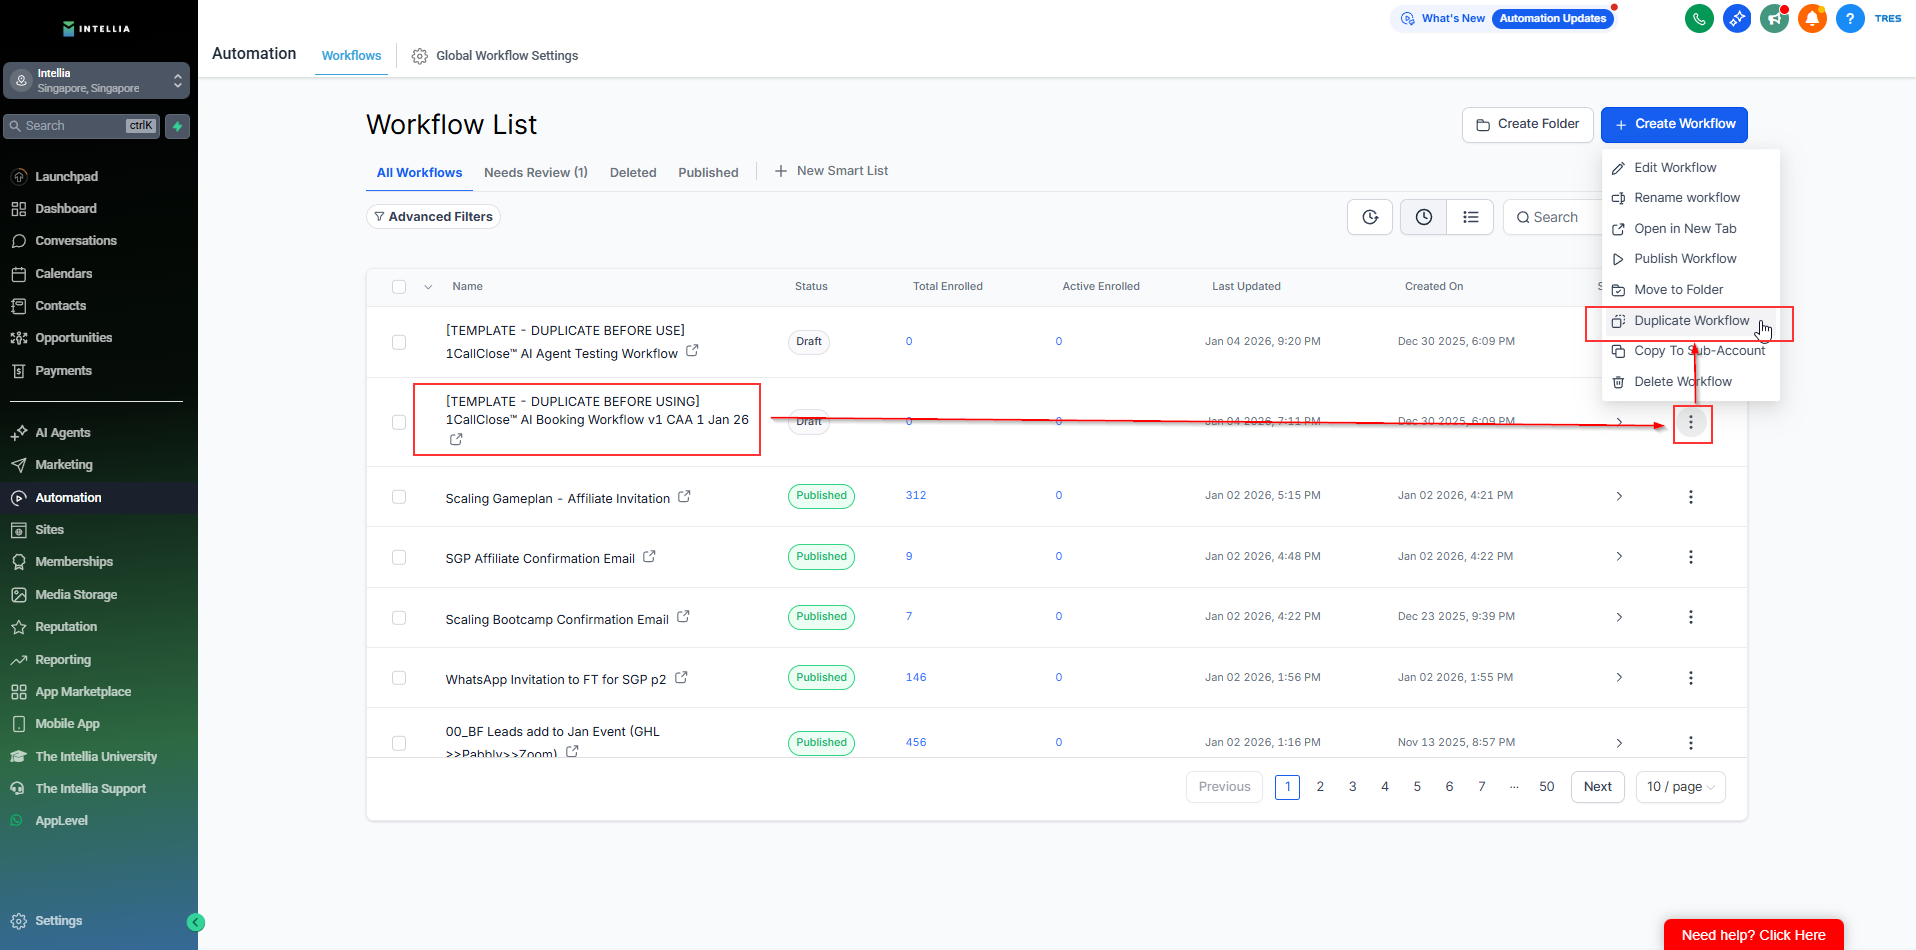Expand the Scaling Bootcamp Confirmation Email row chevron
1916x950 pixels.
pos(1619,618)
